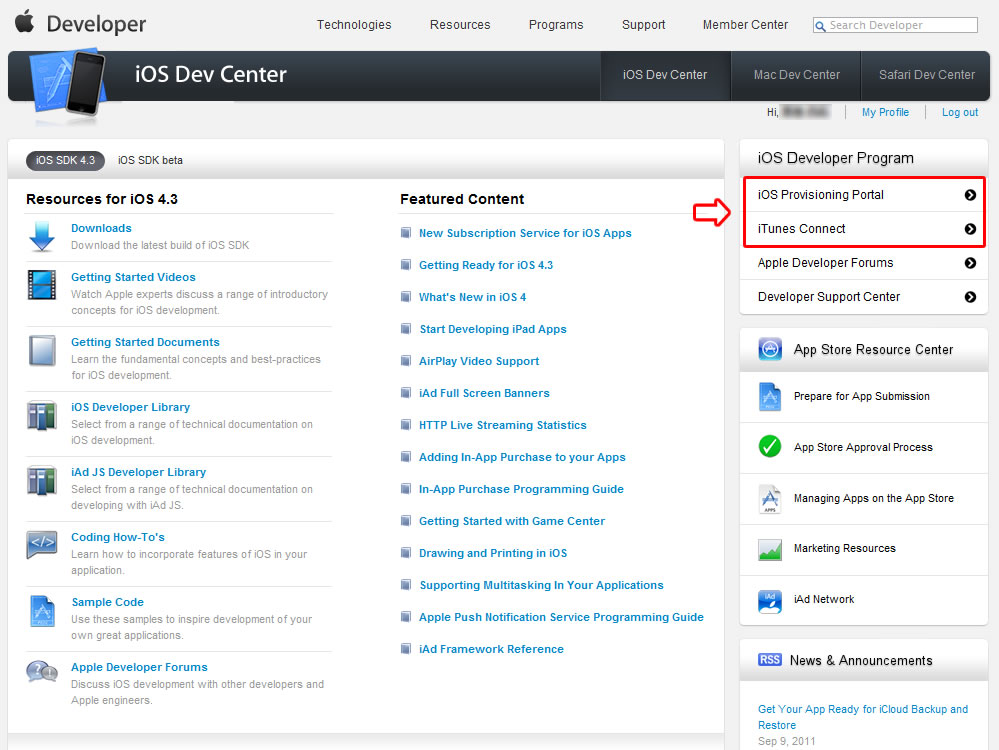This screenshot has width=999, height=750.
Task: Click bullet icon beside iAd Framework Reference
Action: (405, 649)
